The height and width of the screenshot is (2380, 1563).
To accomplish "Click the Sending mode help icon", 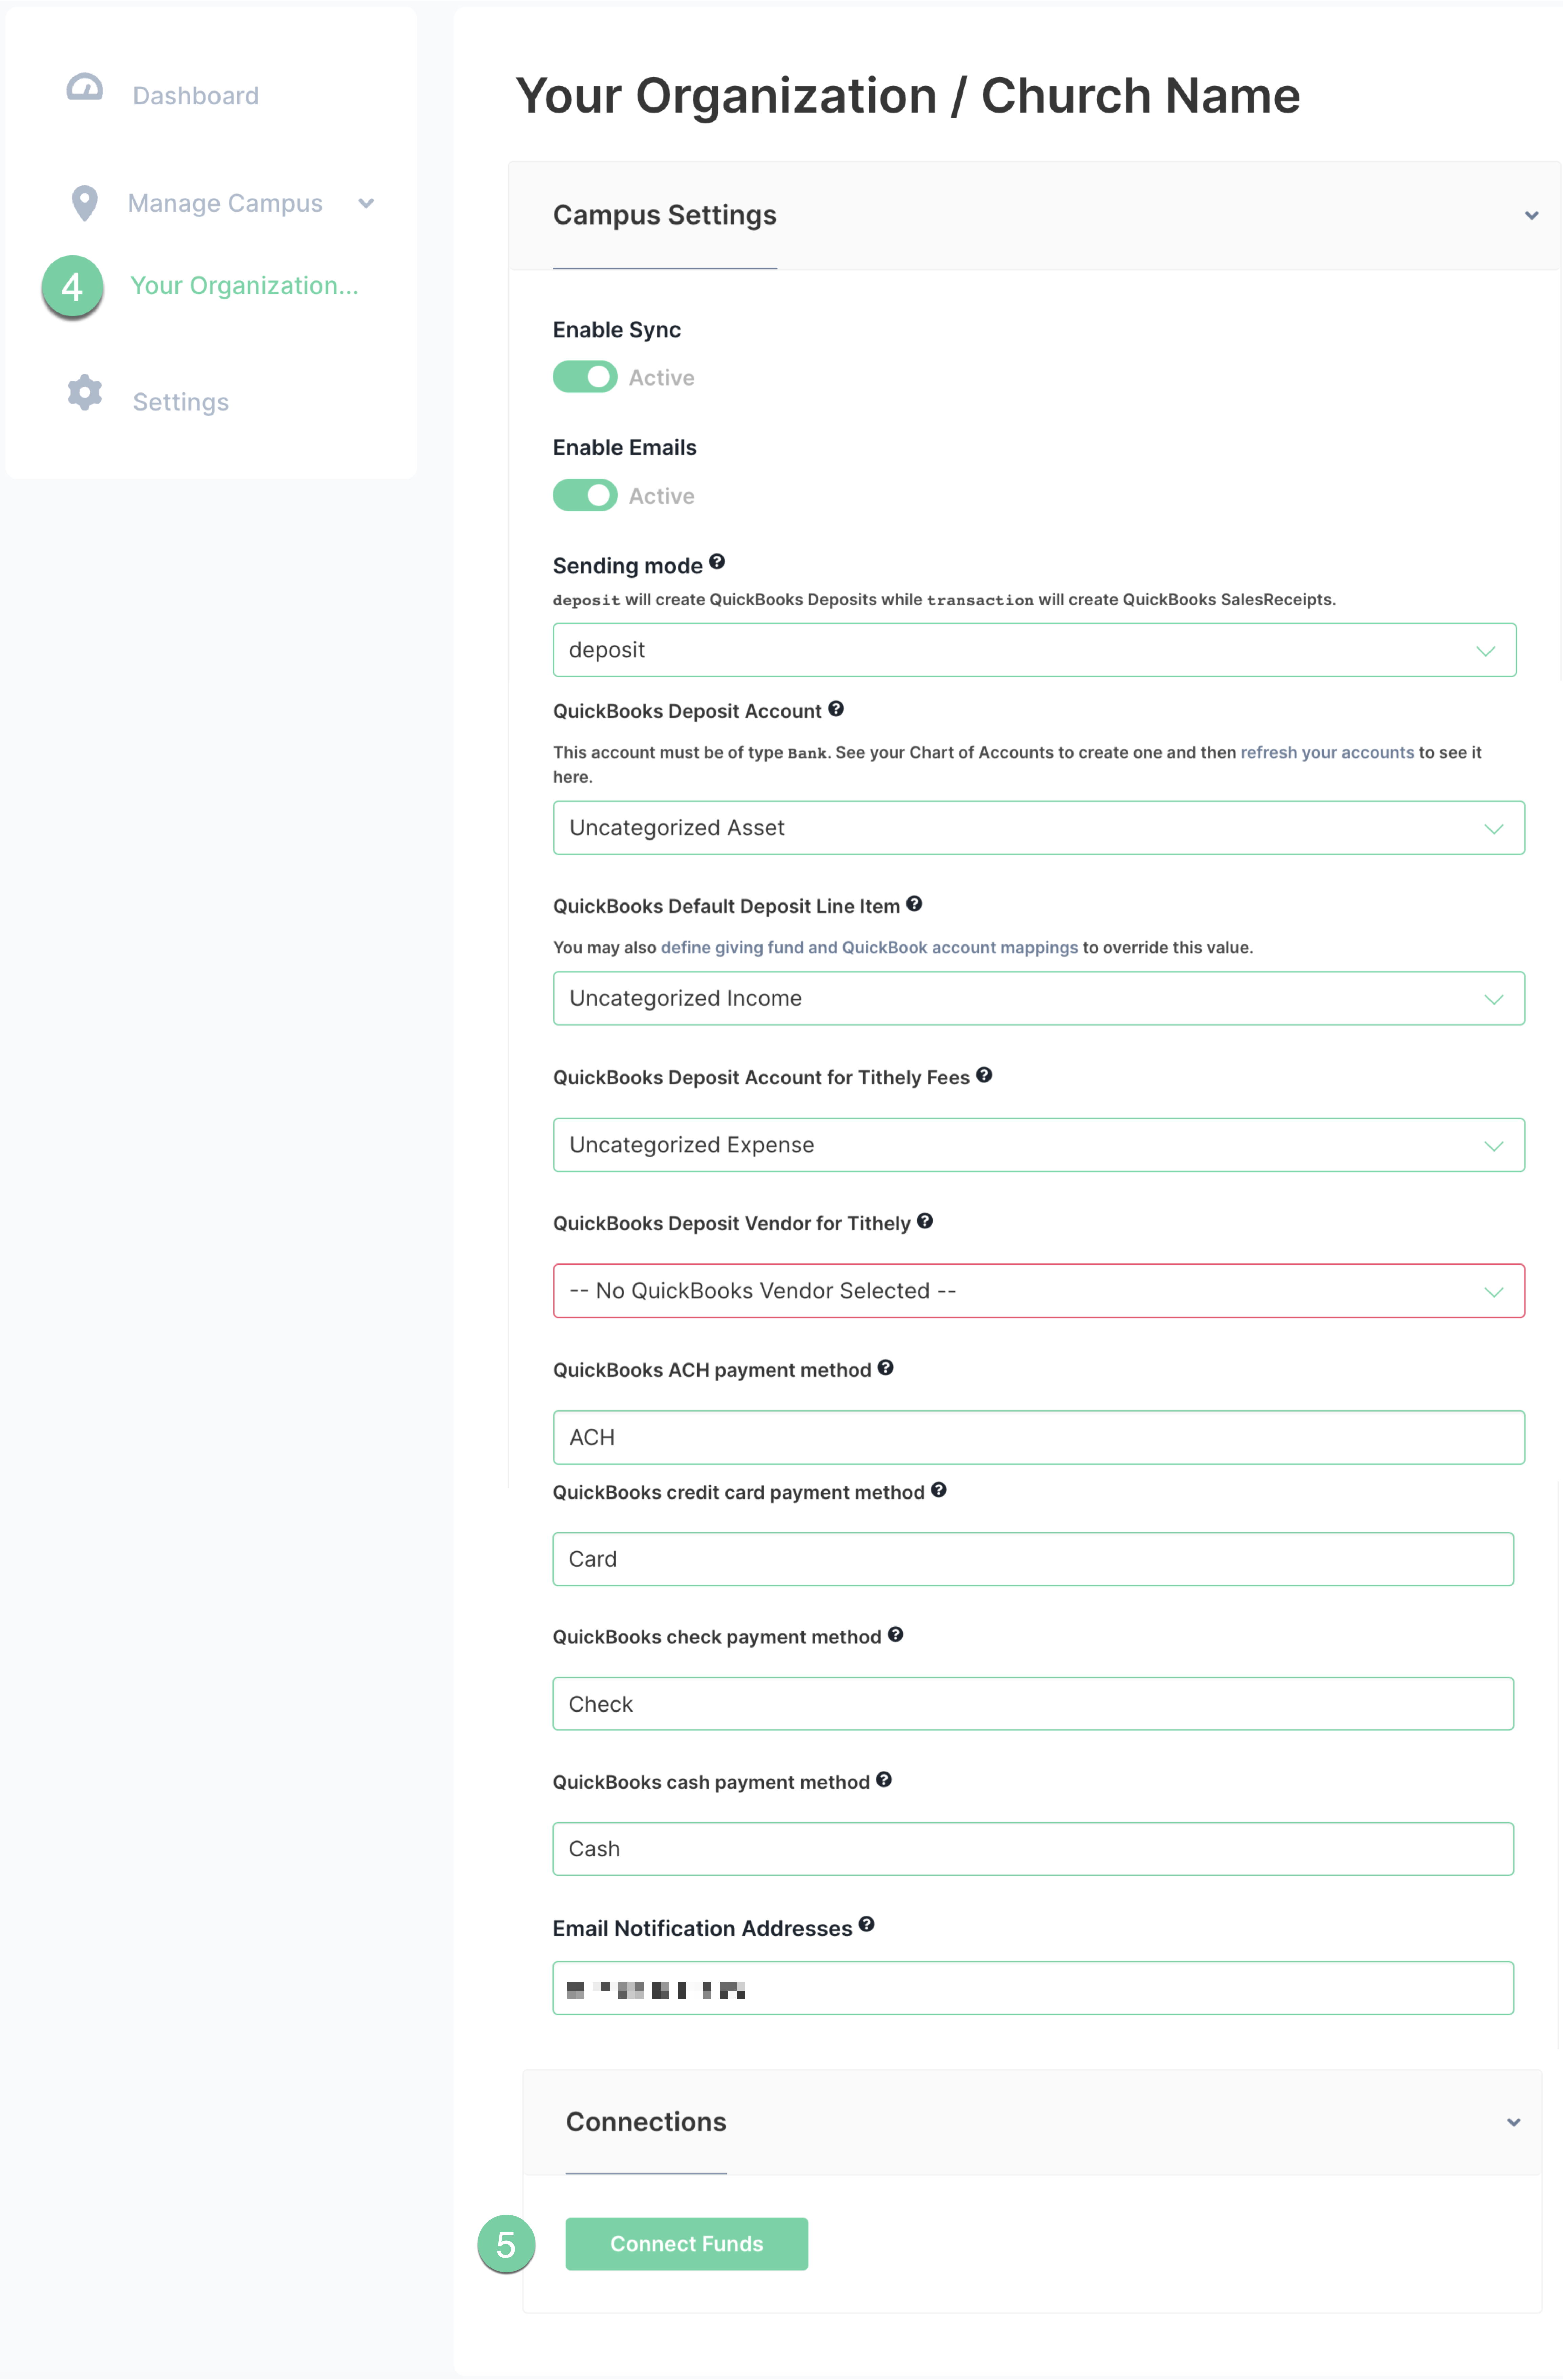I will pyautogui.click(x=717, y=562).
